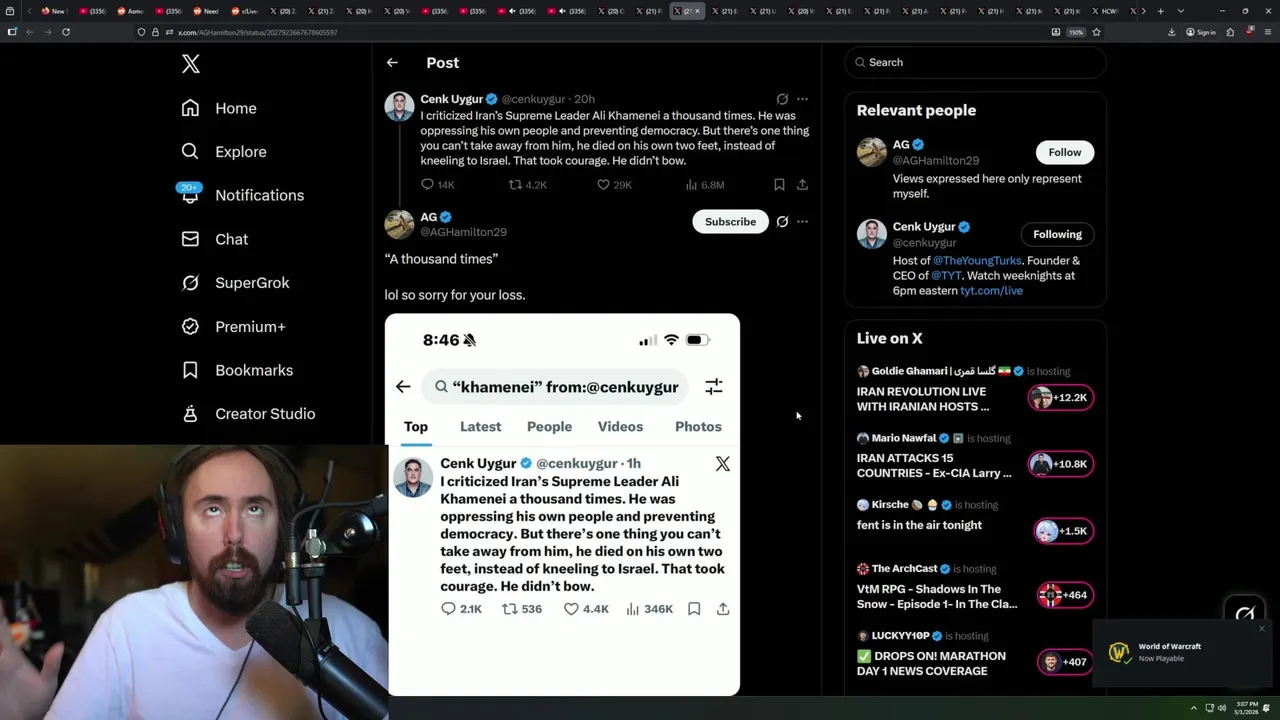Open Premium+ in sidebar
Screen dimensions: 1280x720
233,326
